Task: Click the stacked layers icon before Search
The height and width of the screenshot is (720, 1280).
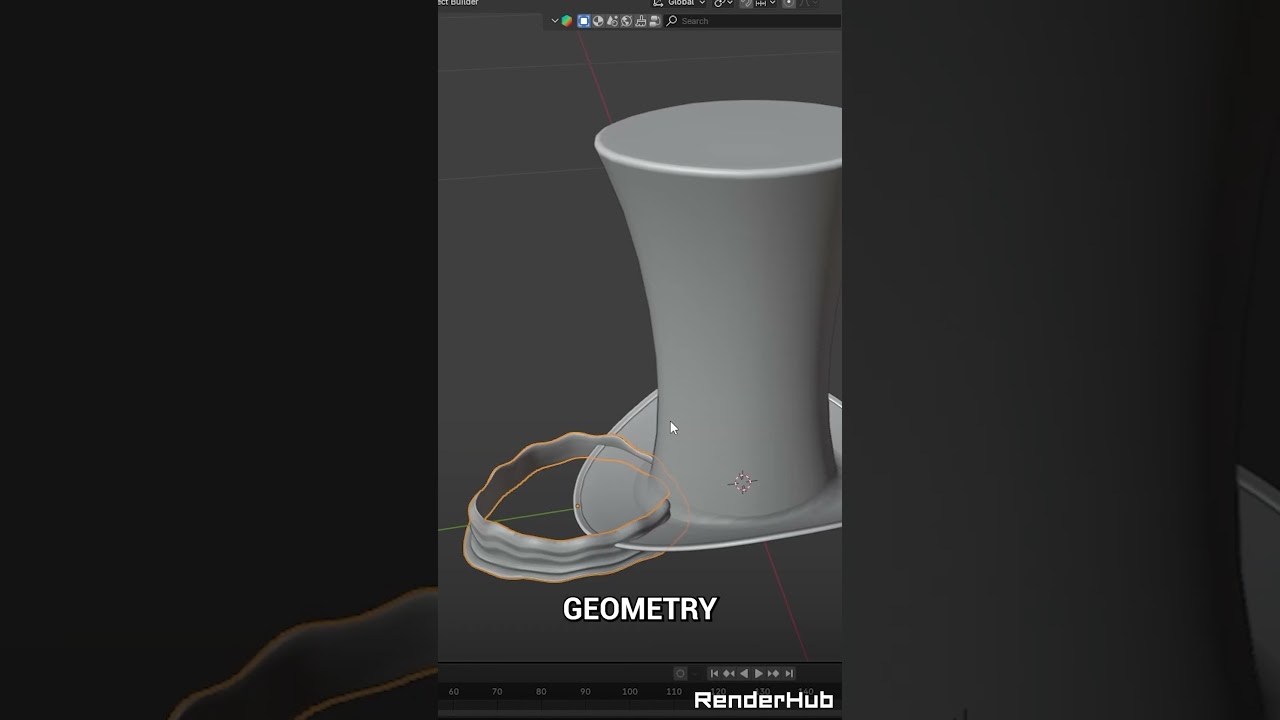Action: point(655,21)
